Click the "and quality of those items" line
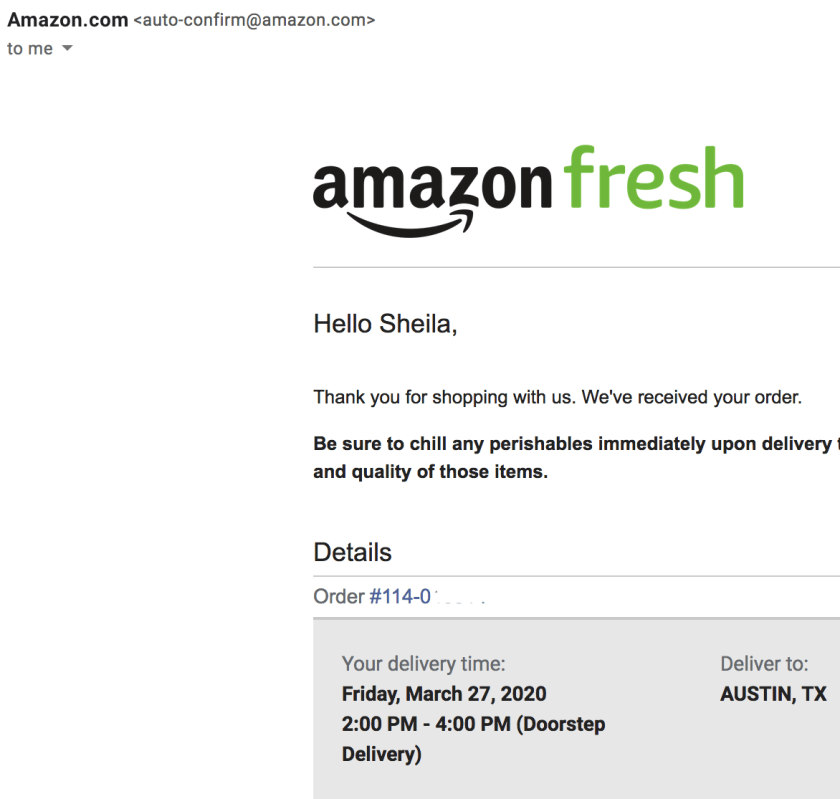This screenshot has height=799, width=840. point(430,472)
